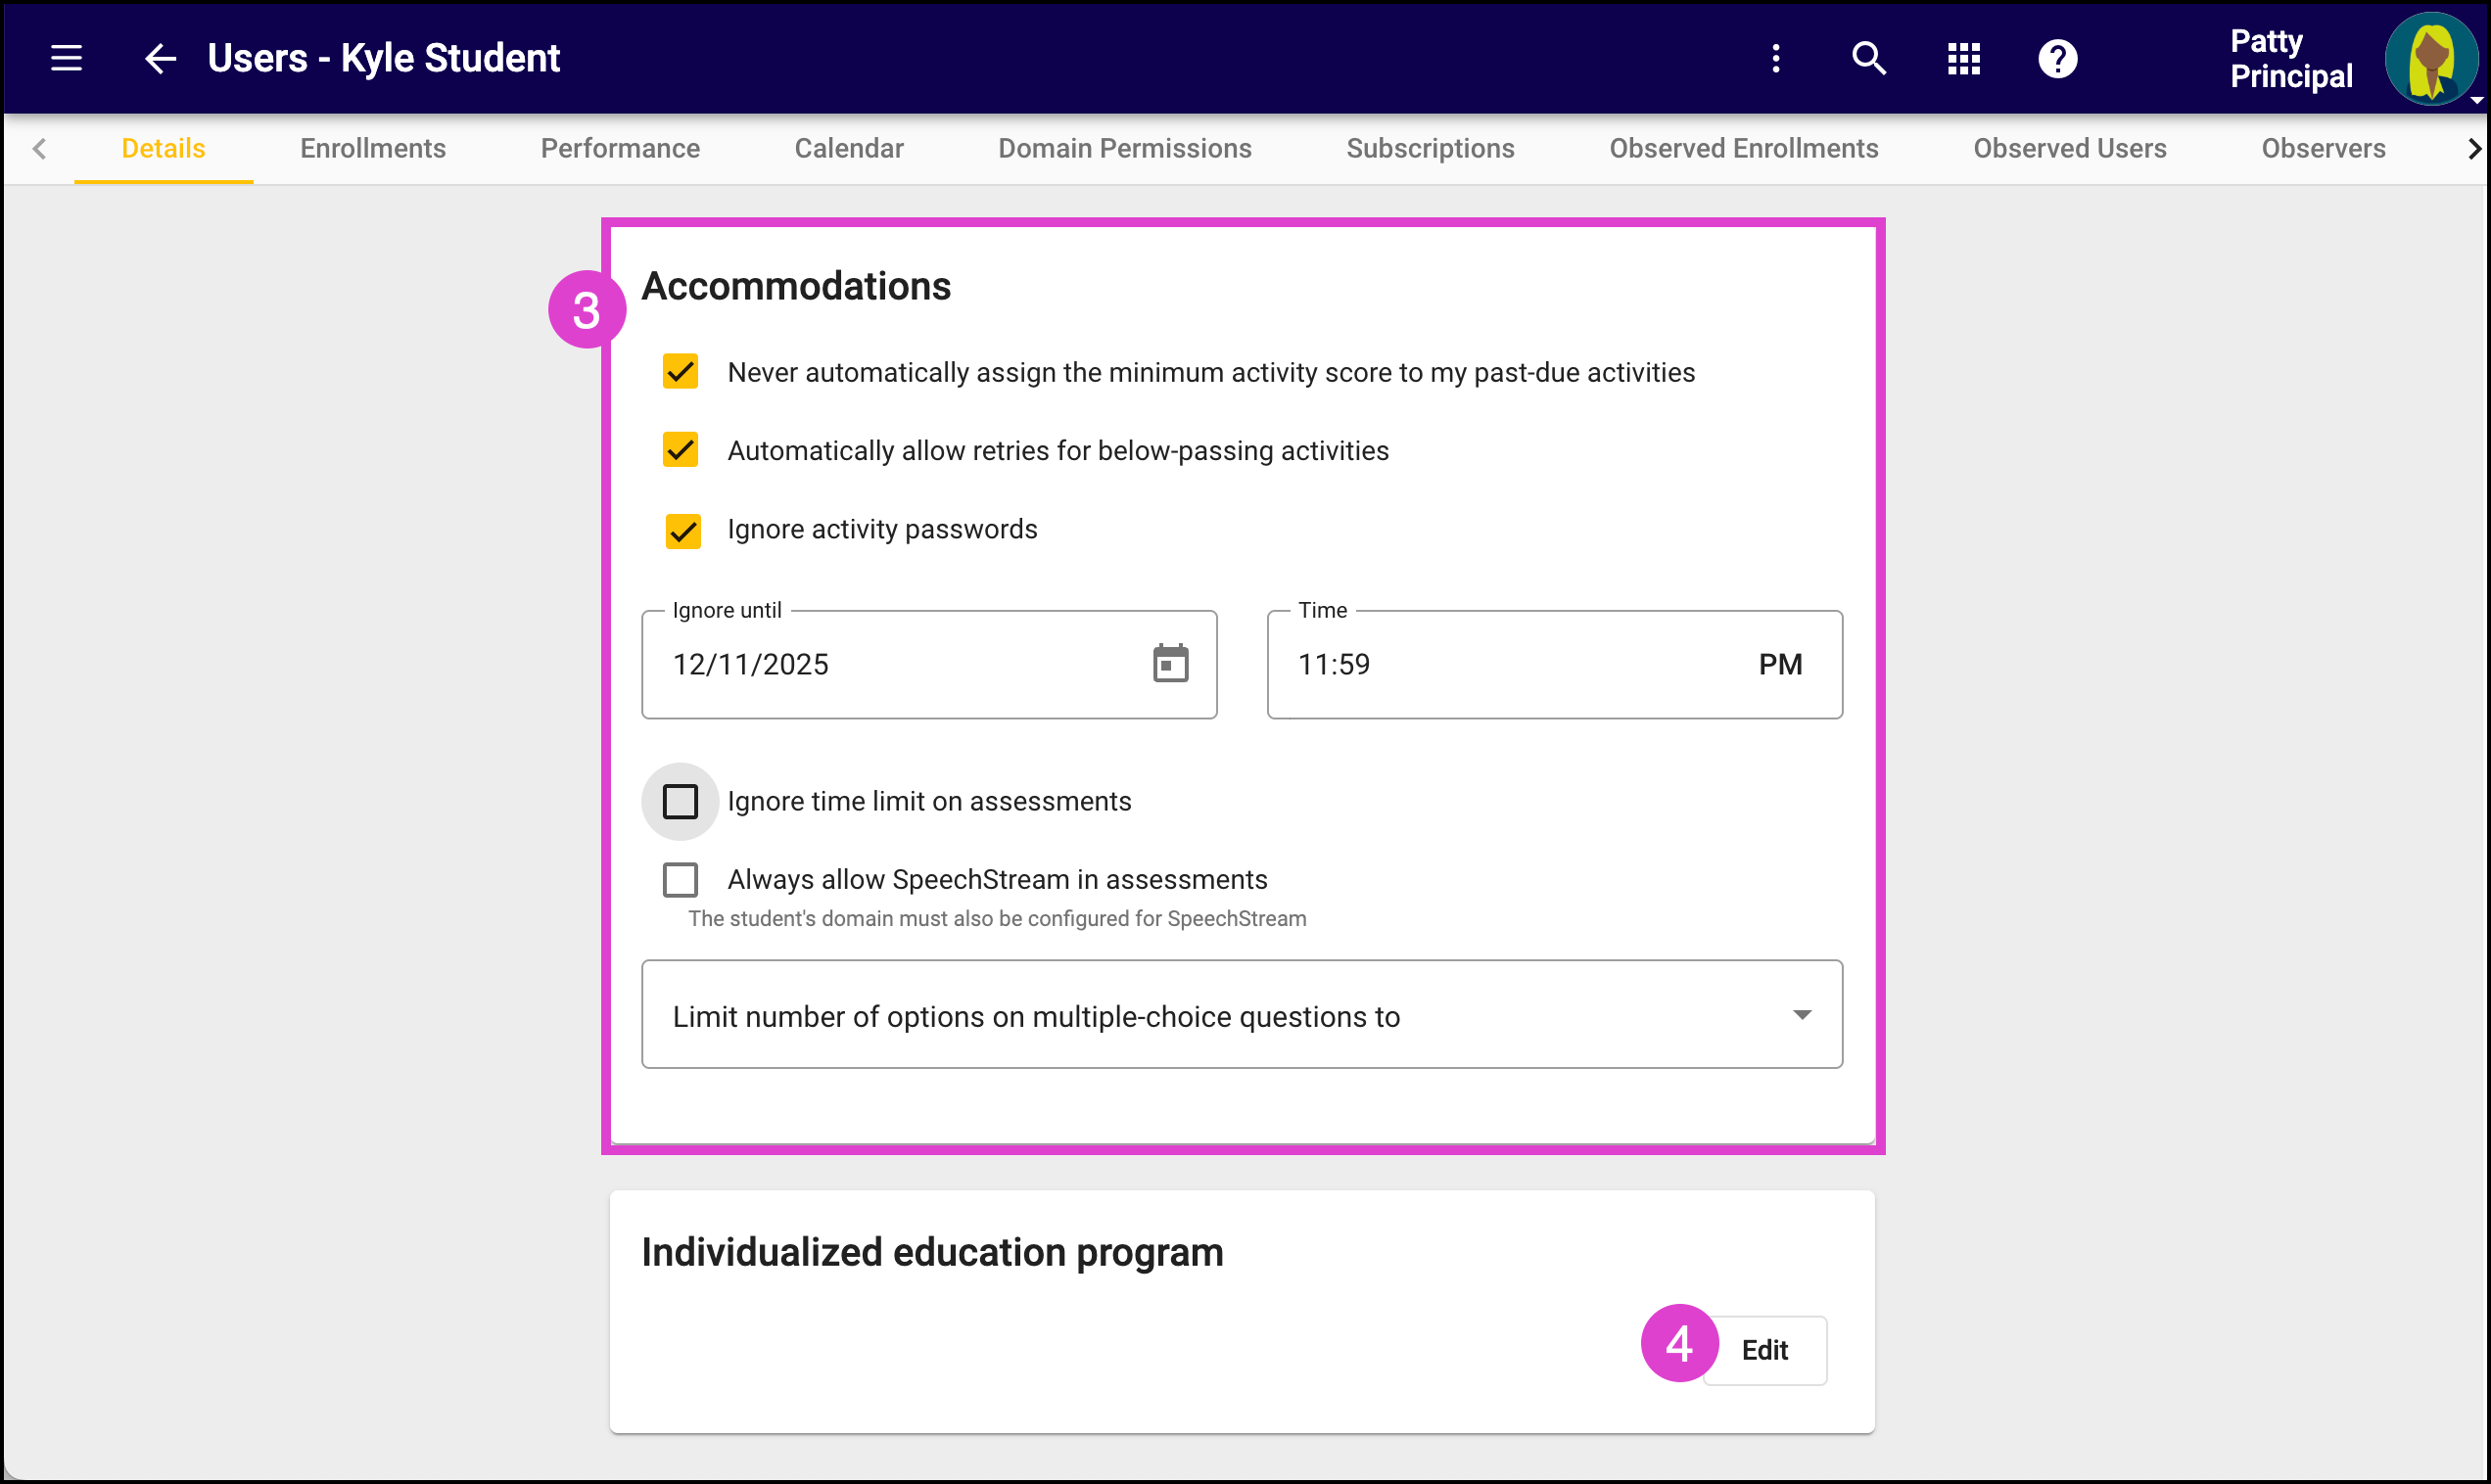This screenshot has width=2491, height=1484.
Task: Open the Observed Enrollments tab
Action: coord(1744,148)
